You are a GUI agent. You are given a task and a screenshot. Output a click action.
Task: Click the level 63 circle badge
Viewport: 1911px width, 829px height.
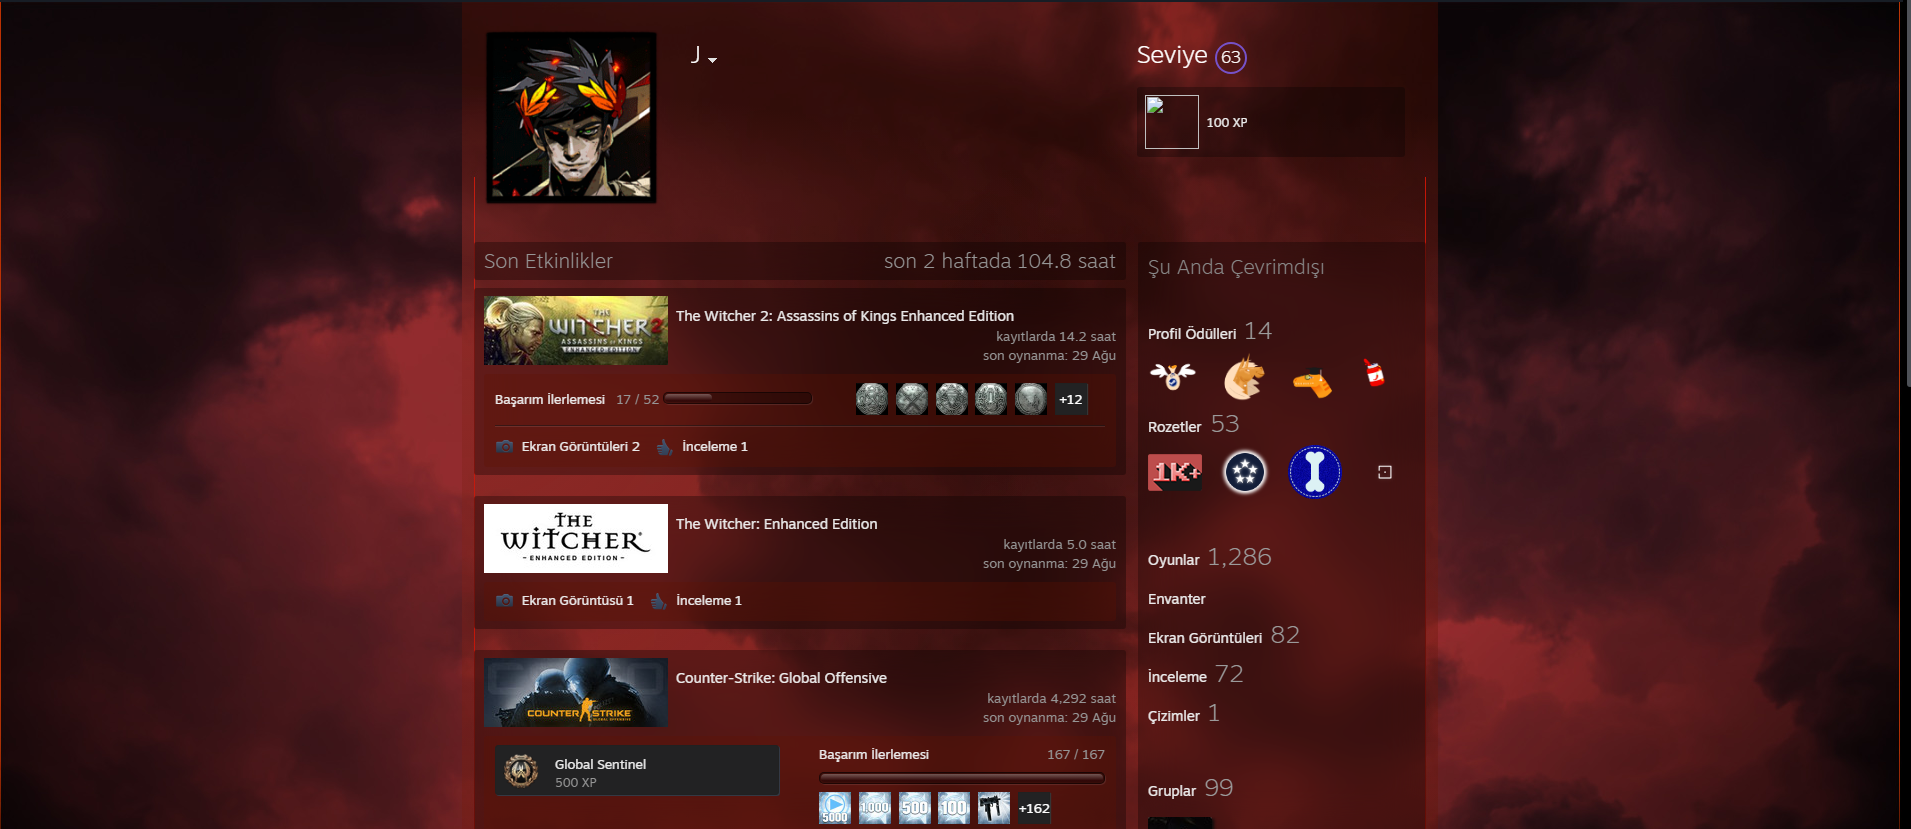(1231, 57)
